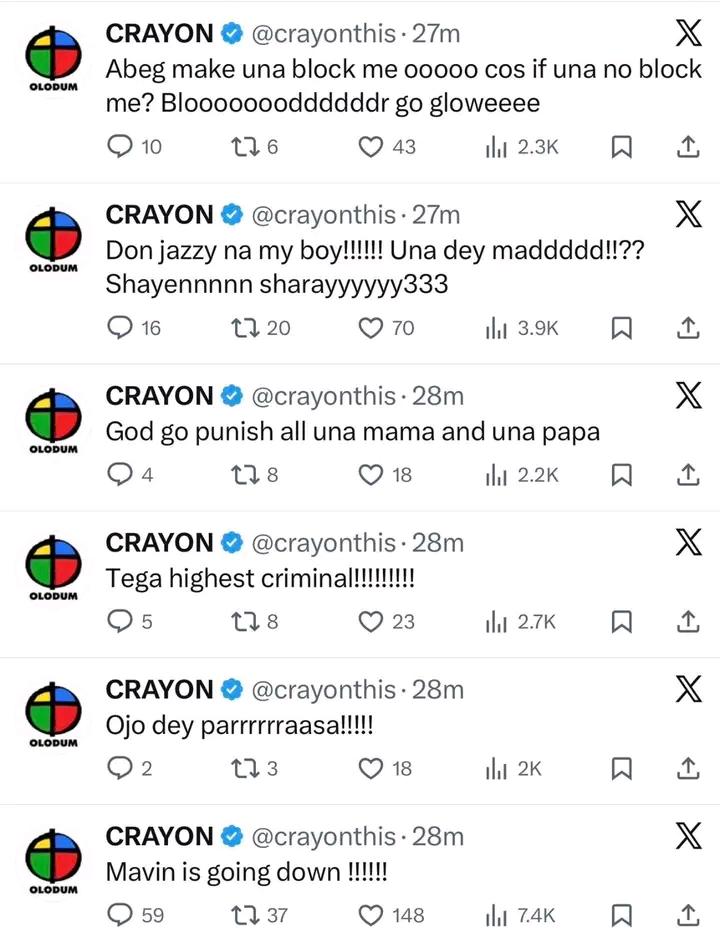720x943 pixels.
Task: Like the "Abeg make una block me" tweet
Action: (x=371, y=148)
